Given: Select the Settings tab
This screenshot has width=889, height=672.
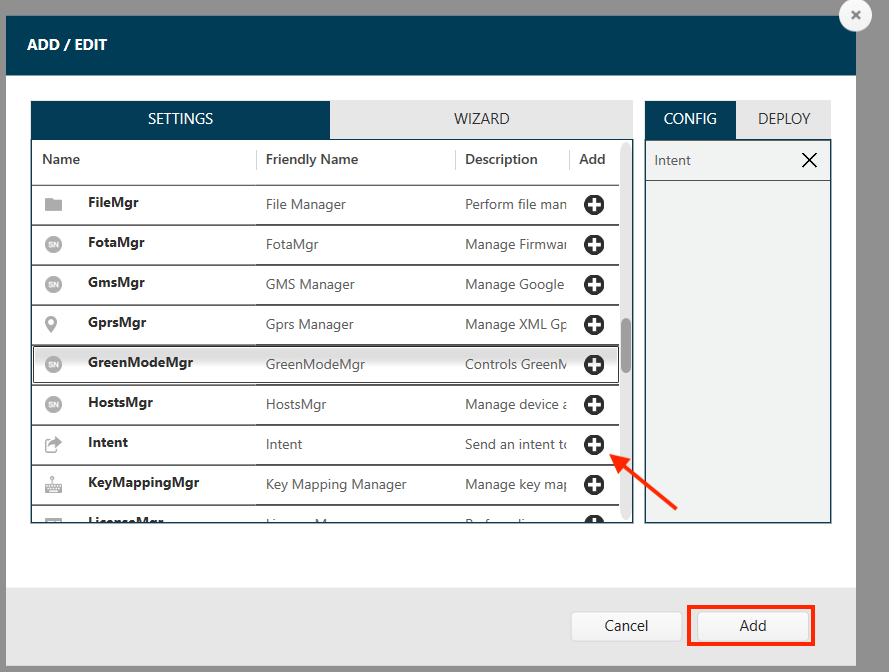Looking at the screenshot, I should (x=180, y=119).
